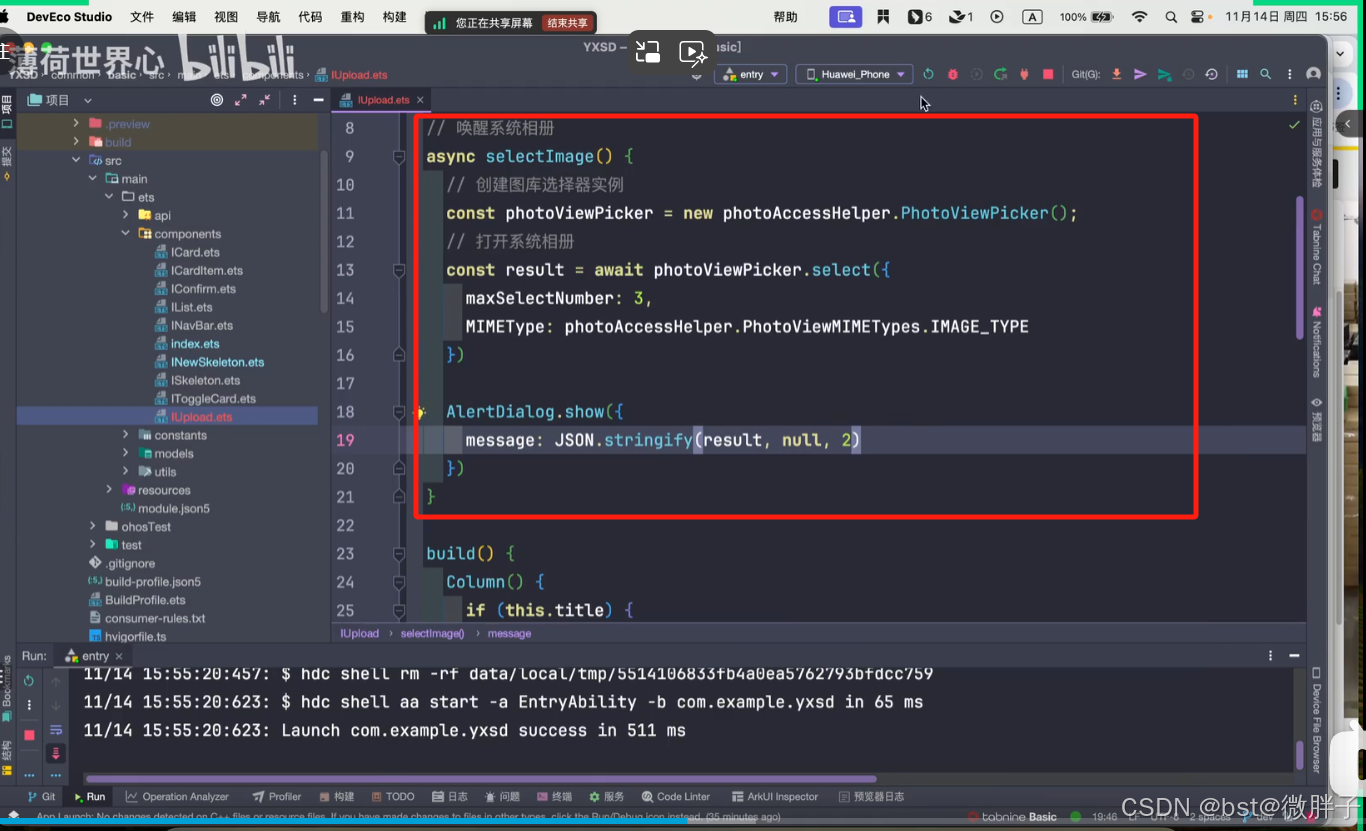Click the locate target icon in project panel

(216, 100)
